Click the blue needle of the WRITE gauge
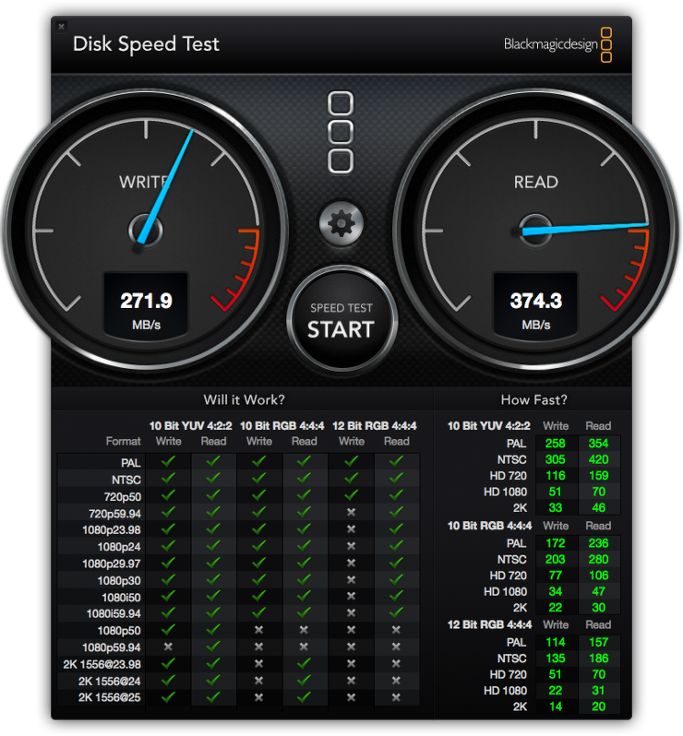The height and width of the screenshot is (736, 683). (x=166, y=186)
